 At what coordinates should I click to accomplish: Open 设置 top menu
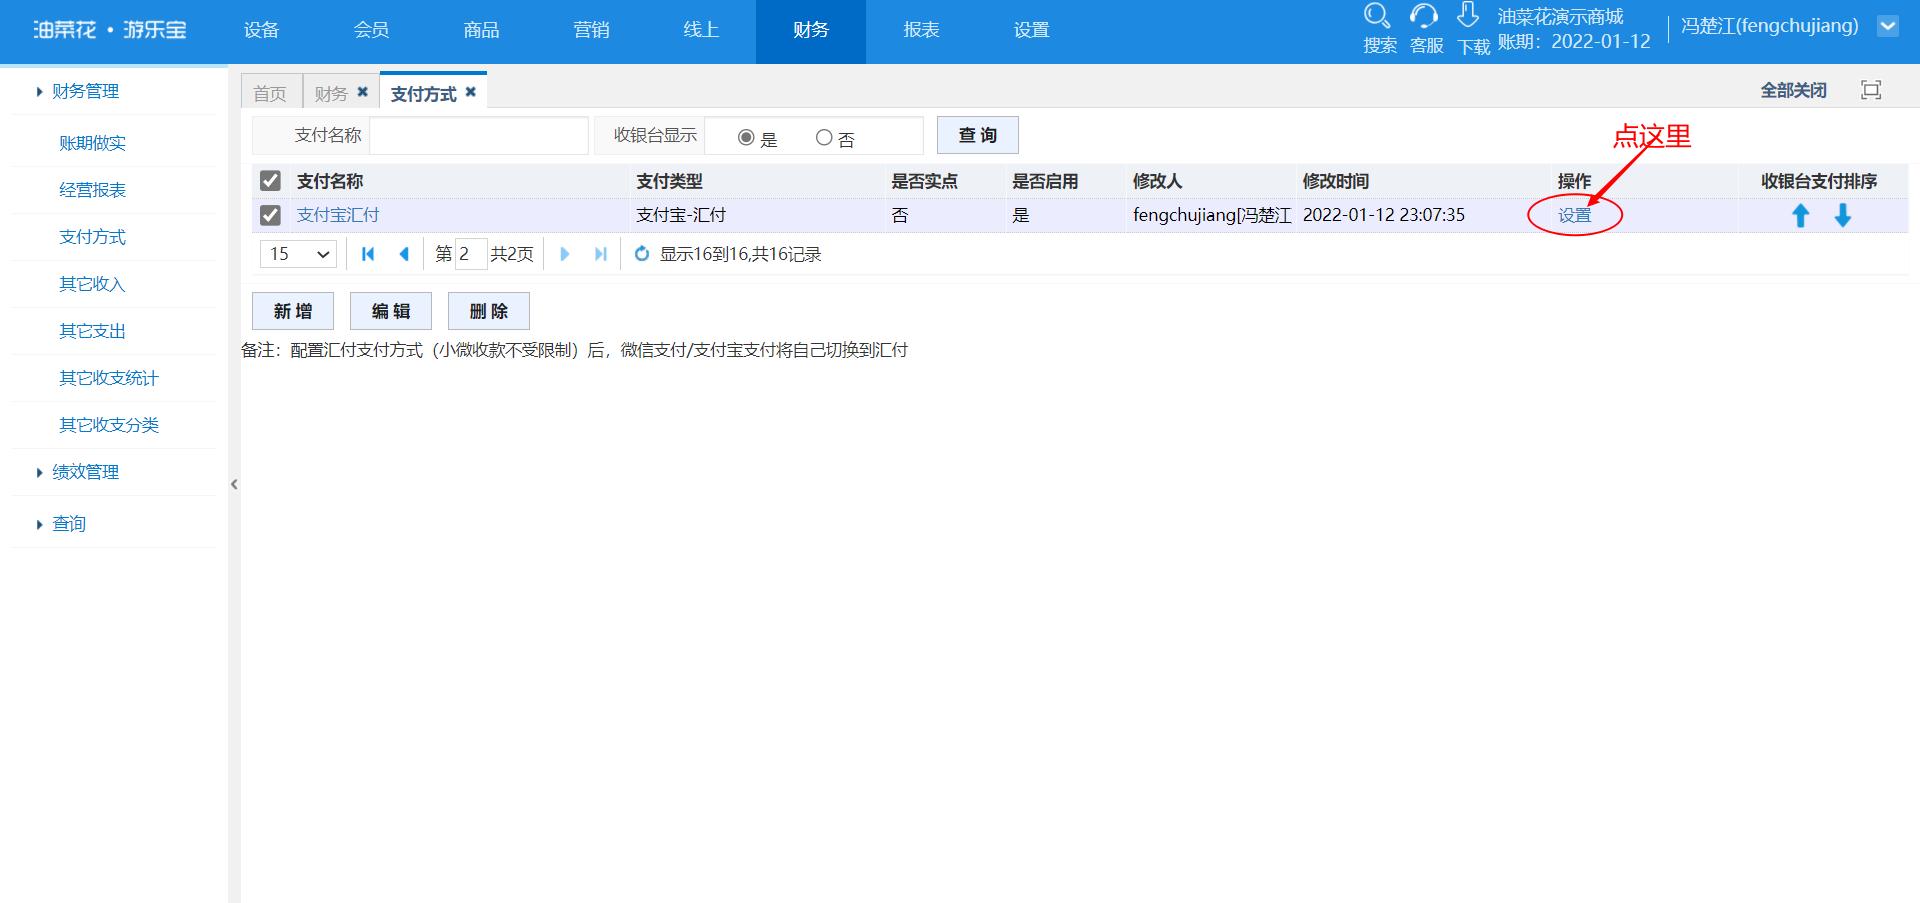1031,31
